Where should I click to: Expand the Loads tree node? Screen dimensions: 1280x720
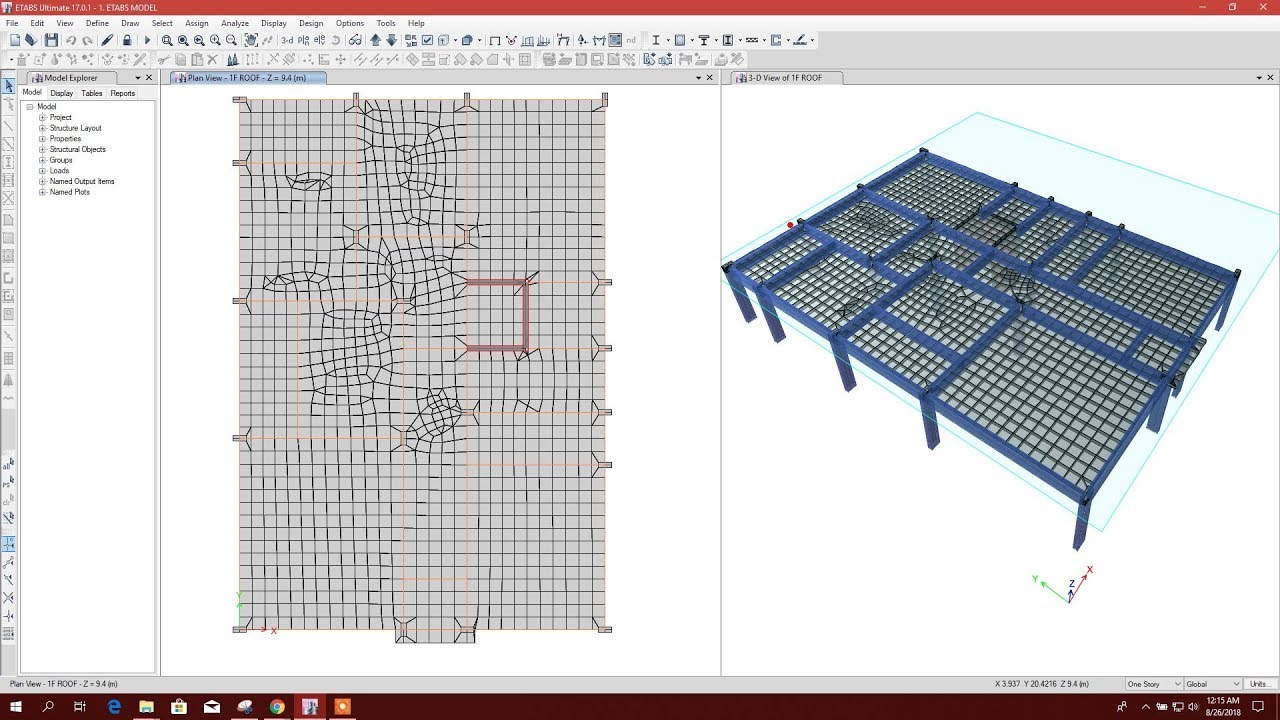41,170
